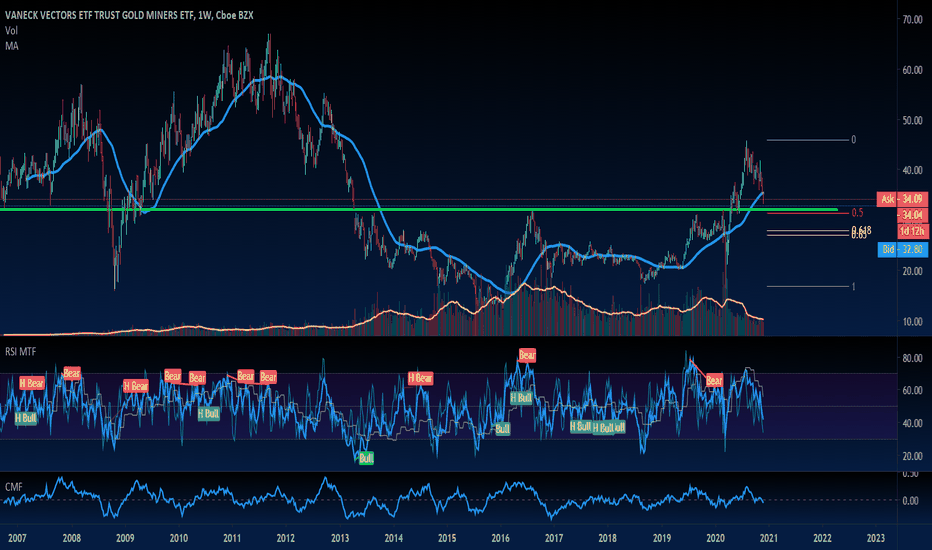Image resolution: width=932 pixels, height=550 pixels.
Task: Click the 2018 year on the time axis
Action: tap(607, 538)
